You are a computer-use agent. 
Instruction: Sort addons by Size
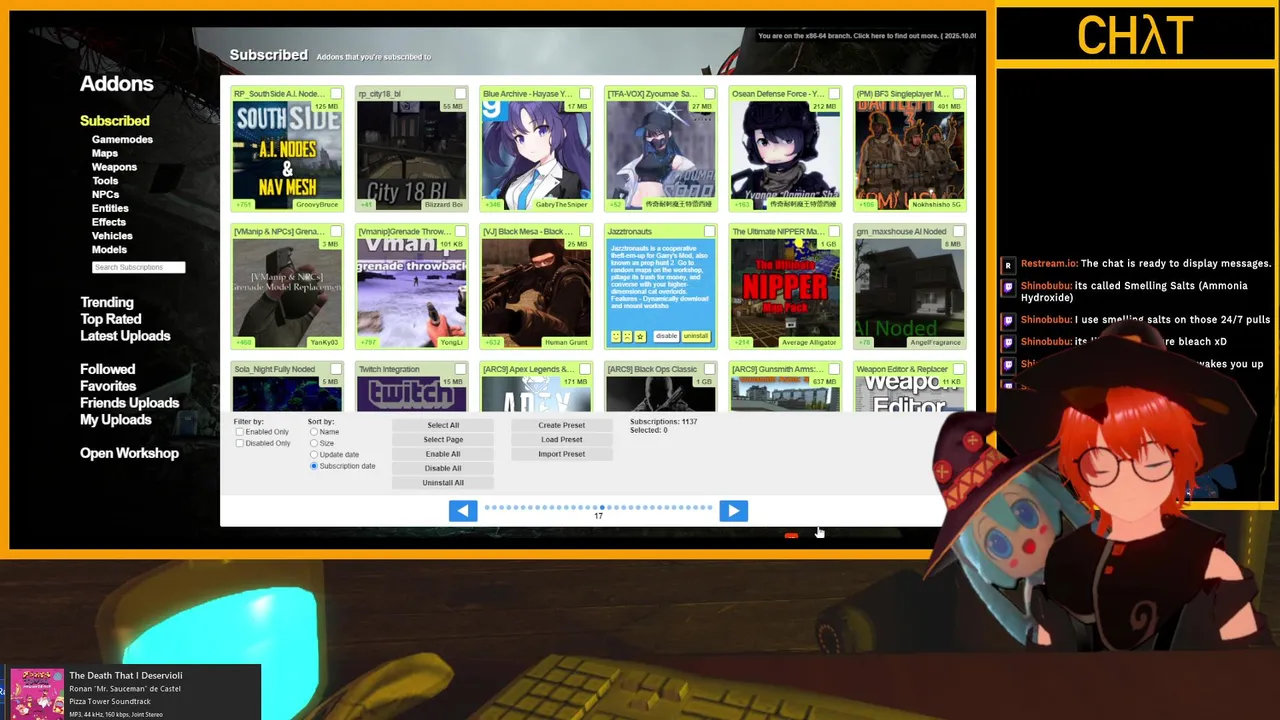click(314, 443)
